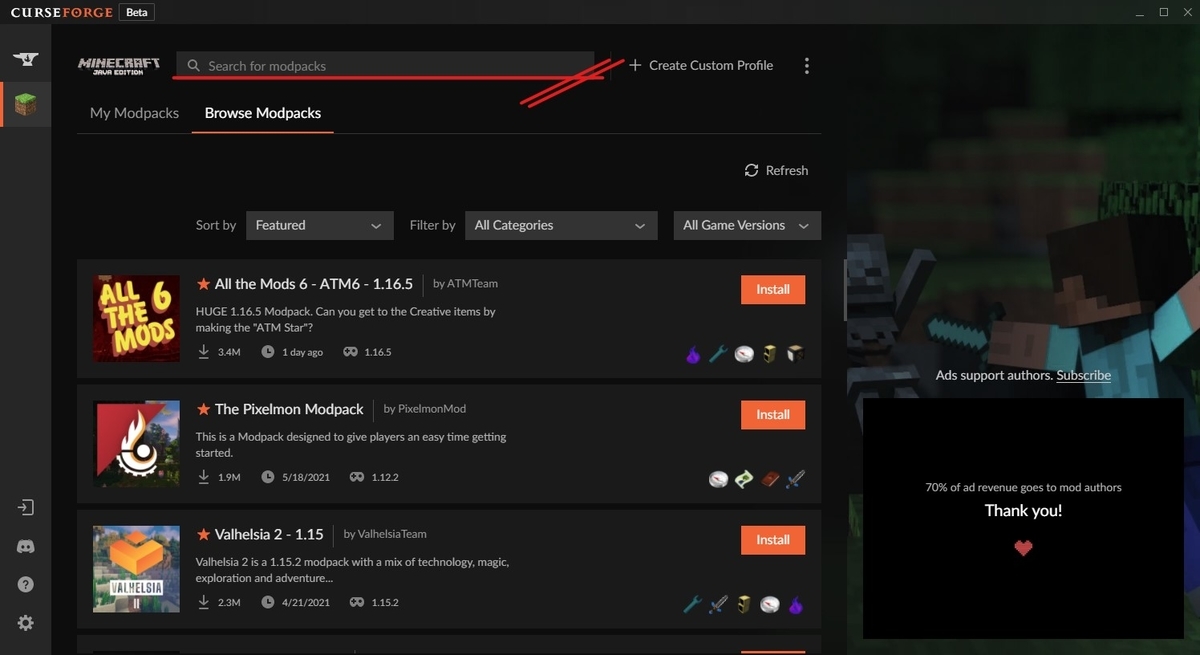
Task: Install All the Mods 6 modpack
Action: (x=773, y=289)
